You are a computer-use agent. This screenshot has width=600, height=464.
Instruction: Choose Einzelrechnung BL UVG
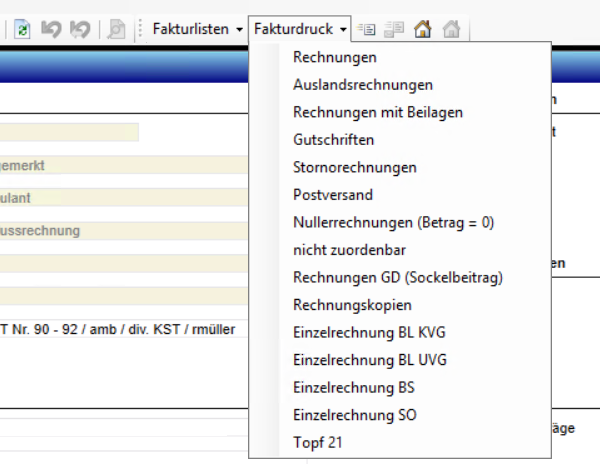click(x=400, y=360)
